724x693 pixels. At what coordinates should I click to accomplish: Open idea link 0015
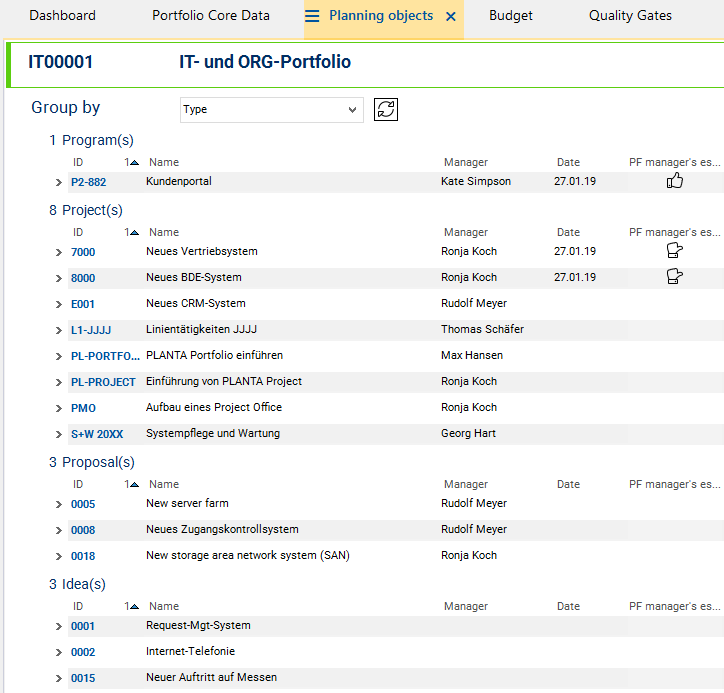[x=83, y=678]
